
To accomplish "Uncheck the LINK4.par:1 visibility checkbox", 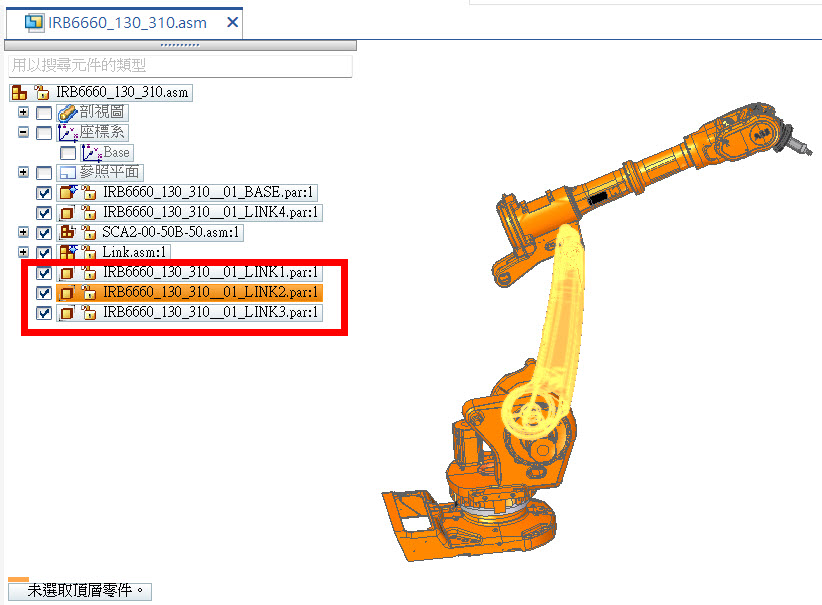I will coord(44,213).
